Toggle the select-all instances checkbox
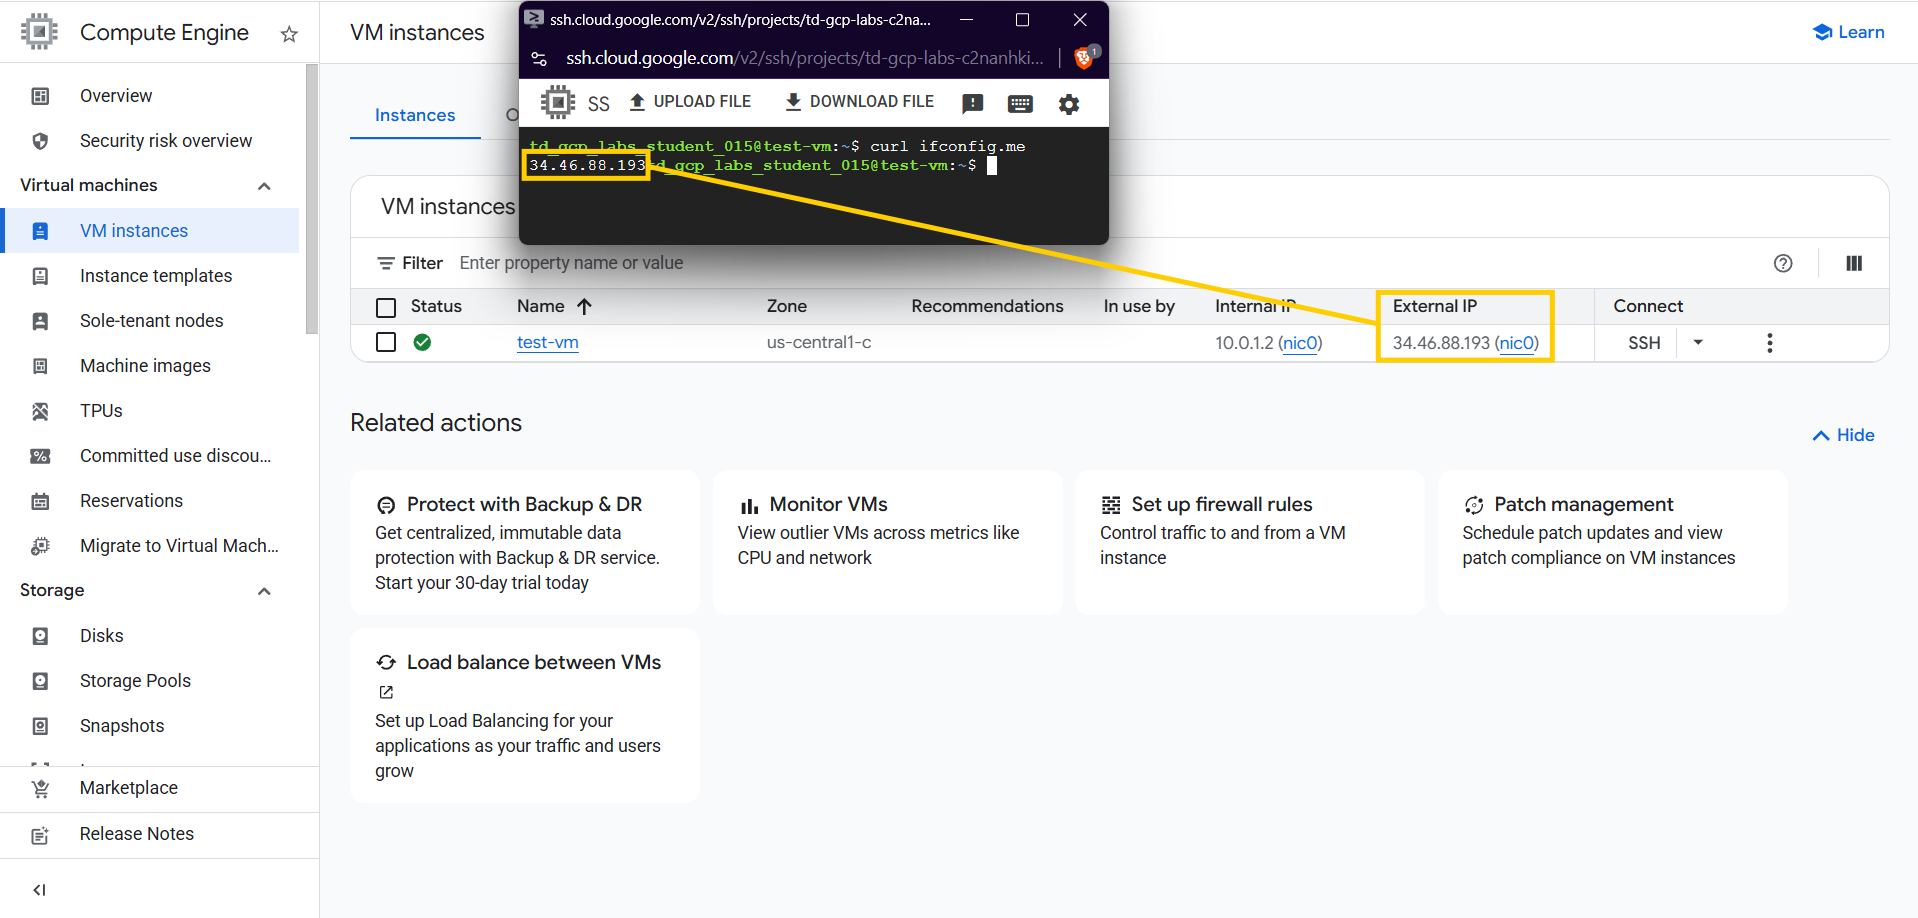 coord(386,307)
